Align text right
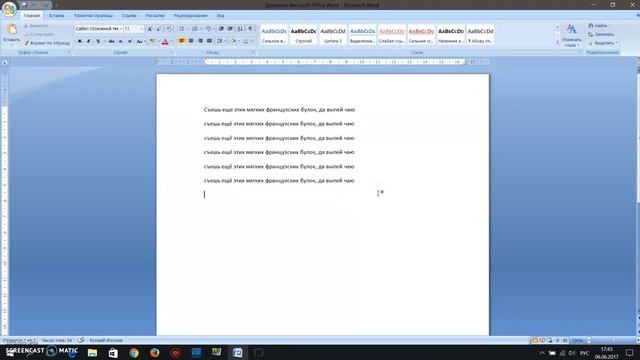This screenshot has height=360, width=640. coord(200,41)
